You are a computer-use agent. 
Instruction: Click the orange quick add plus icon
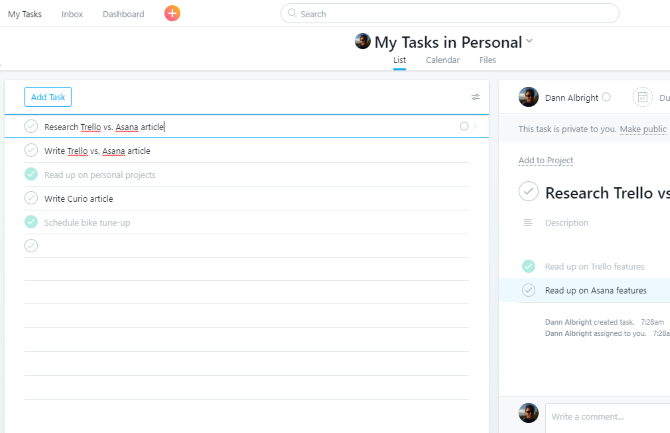[x=172, y=14]
